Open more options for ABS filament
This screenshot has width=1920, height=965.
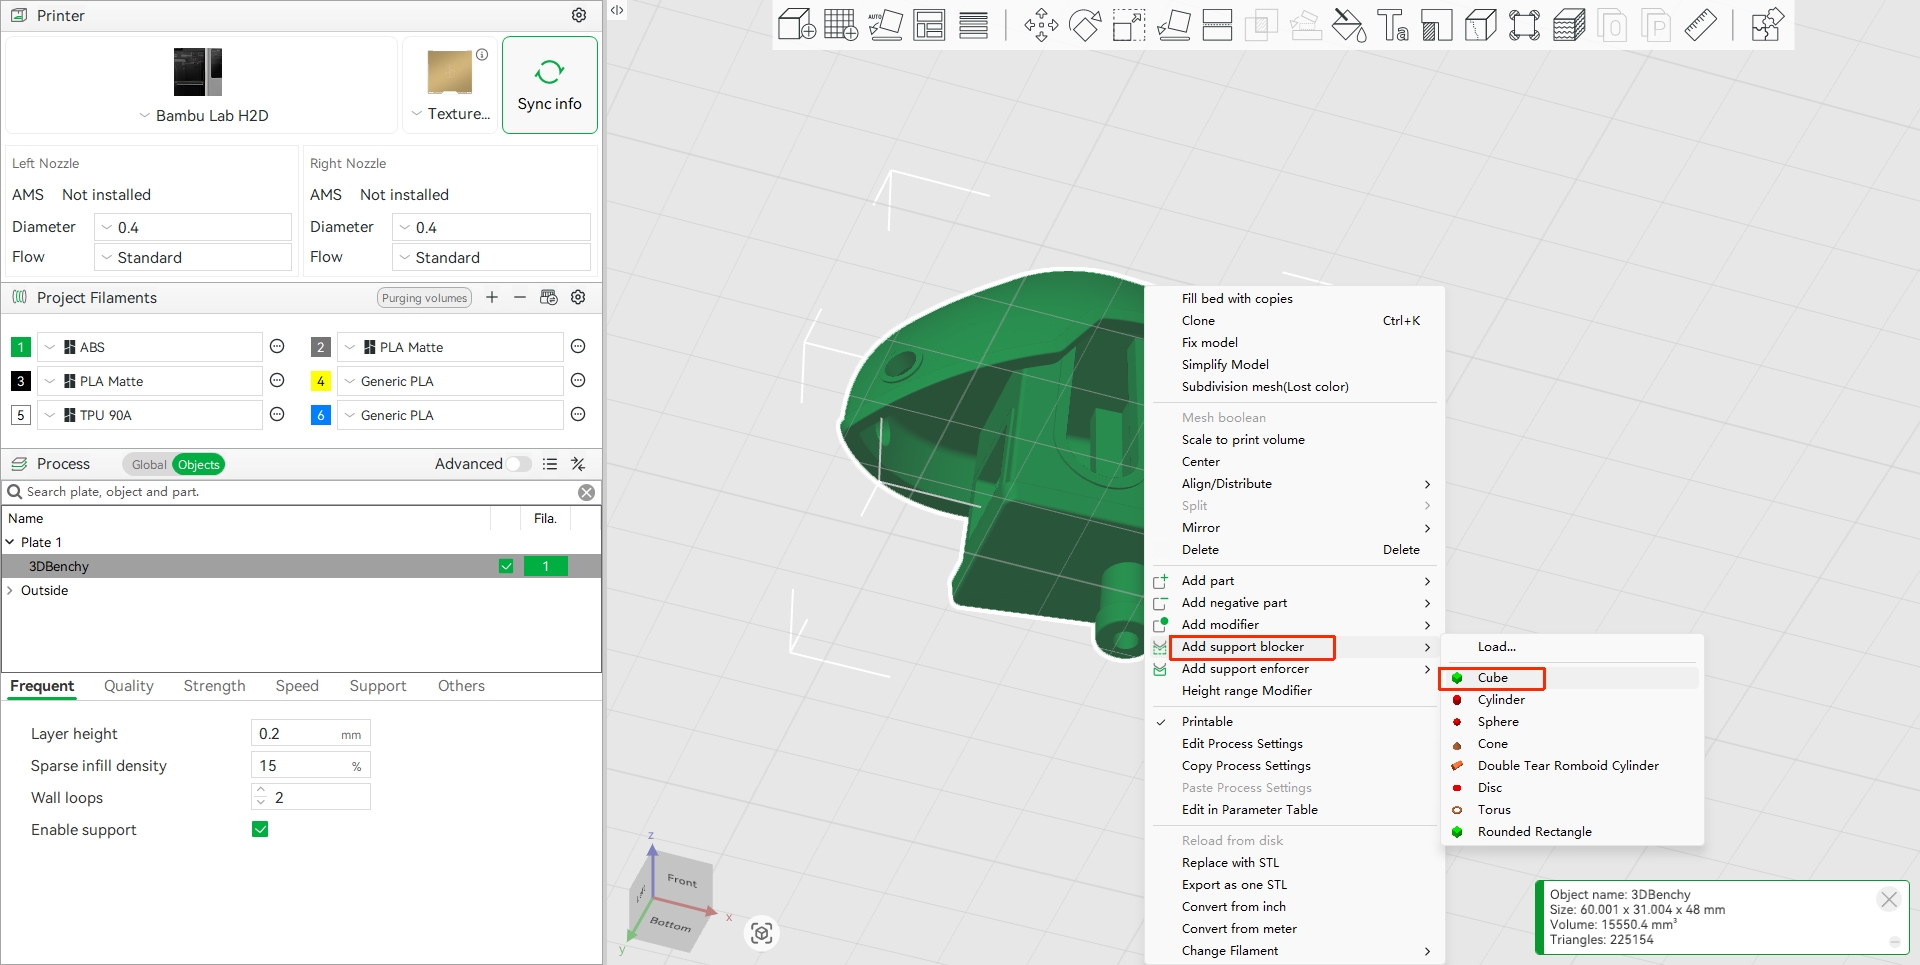[x=278, y=346]
